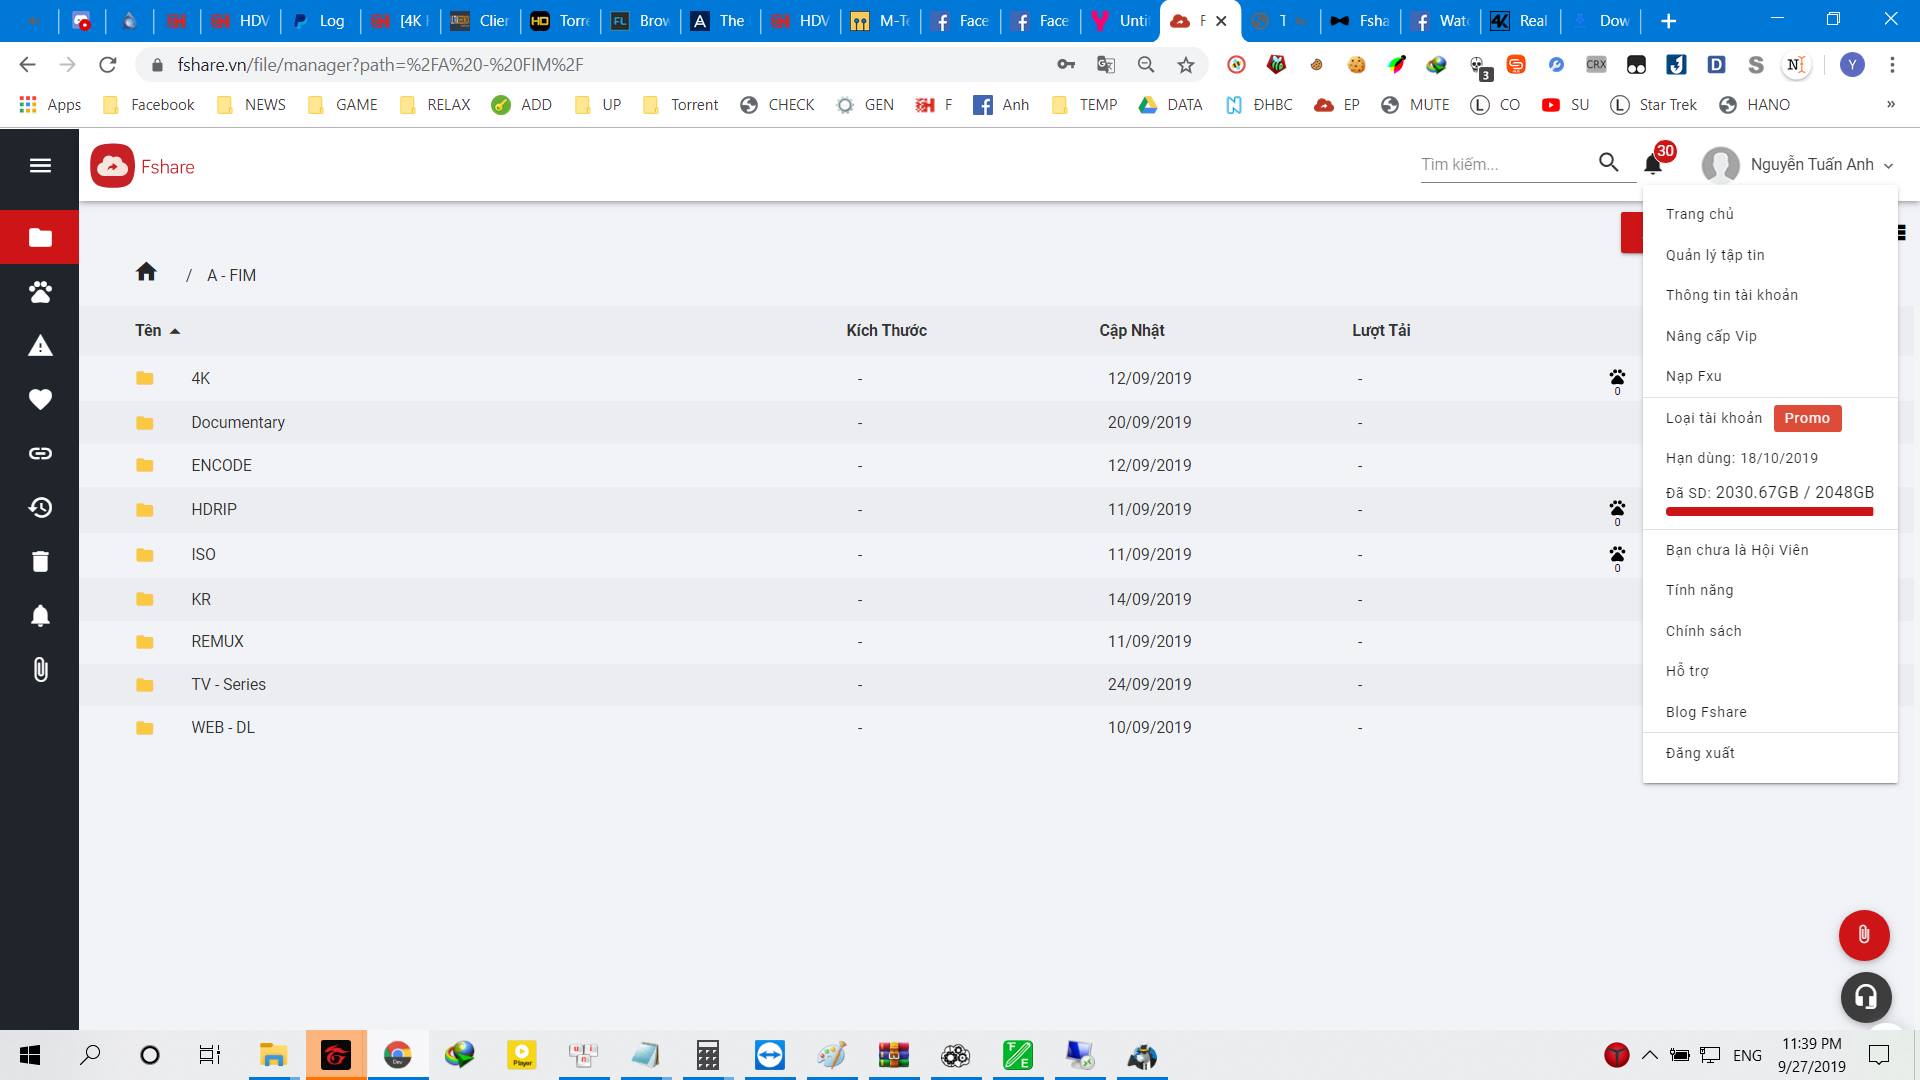Select Nâng cấp Vip in the account menu
Screen dimensions: 1920x1080
pos(1711,336)
